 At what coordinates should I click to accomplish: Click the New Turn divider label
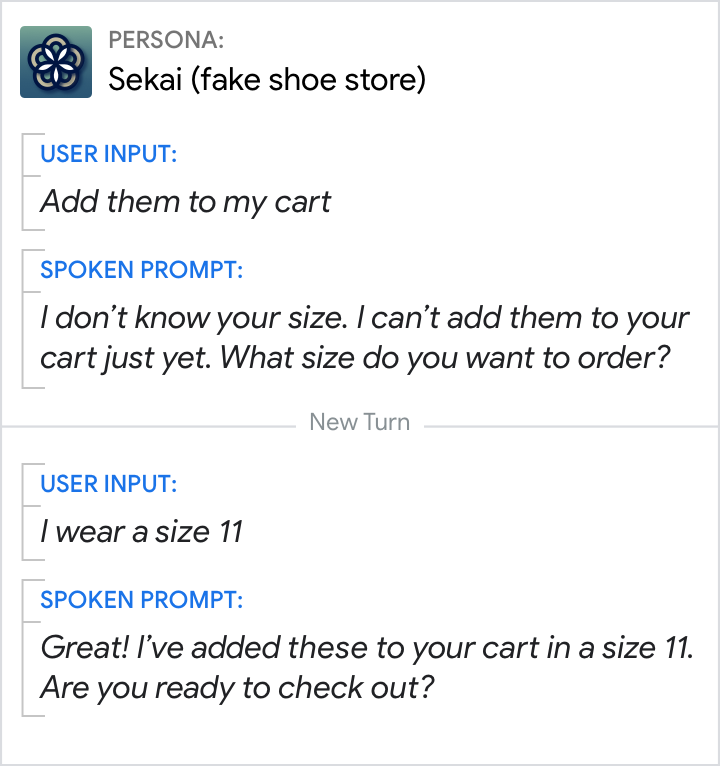coord(360,422)
